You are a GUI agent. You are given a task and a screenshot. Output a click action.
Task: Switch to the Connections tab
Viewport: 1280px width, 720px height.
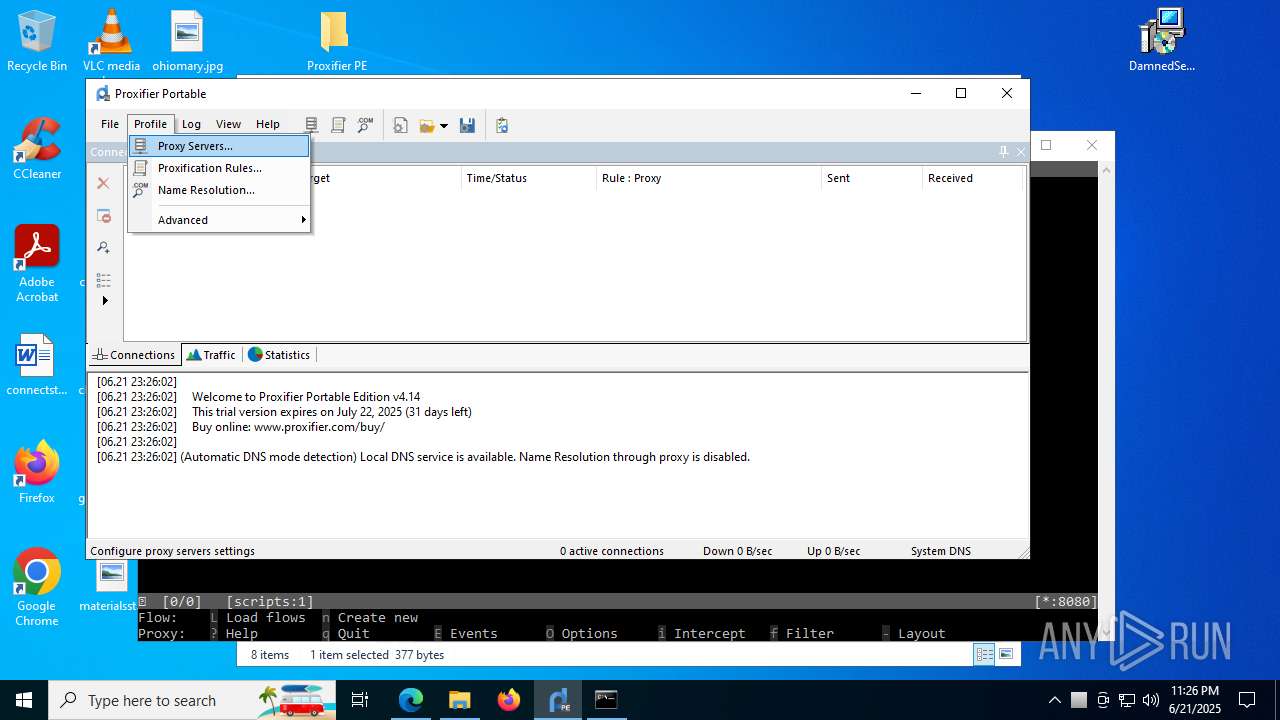pyautogui.click(x=133, y=355)
